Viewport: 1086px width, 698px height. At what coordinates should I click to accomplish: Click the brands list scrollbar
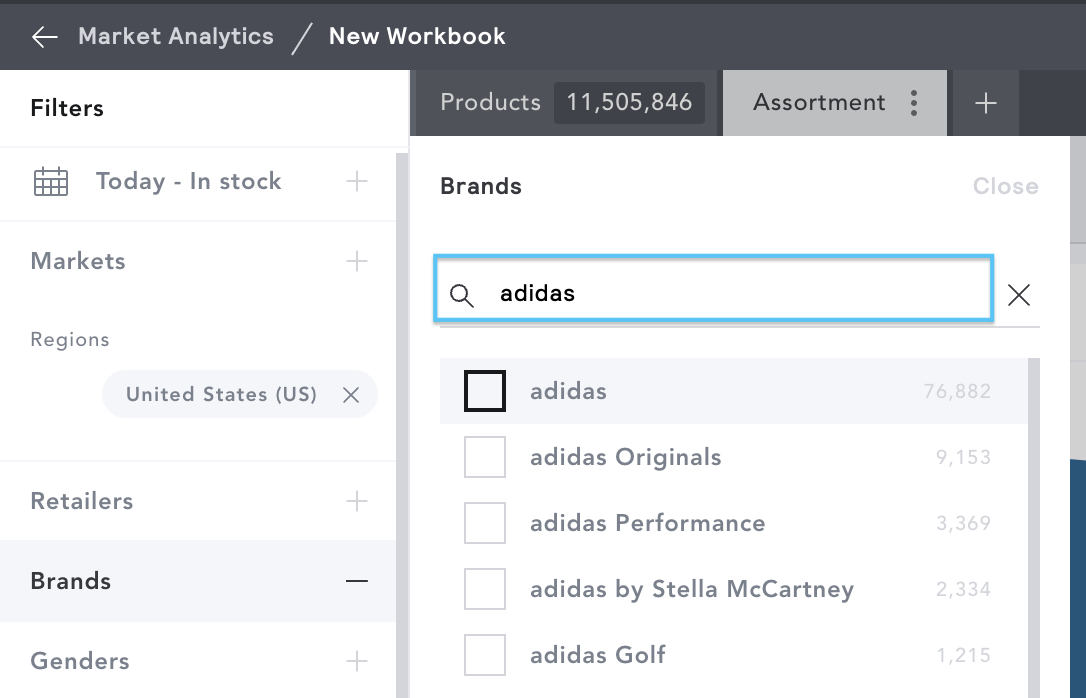click(1034, 528)
